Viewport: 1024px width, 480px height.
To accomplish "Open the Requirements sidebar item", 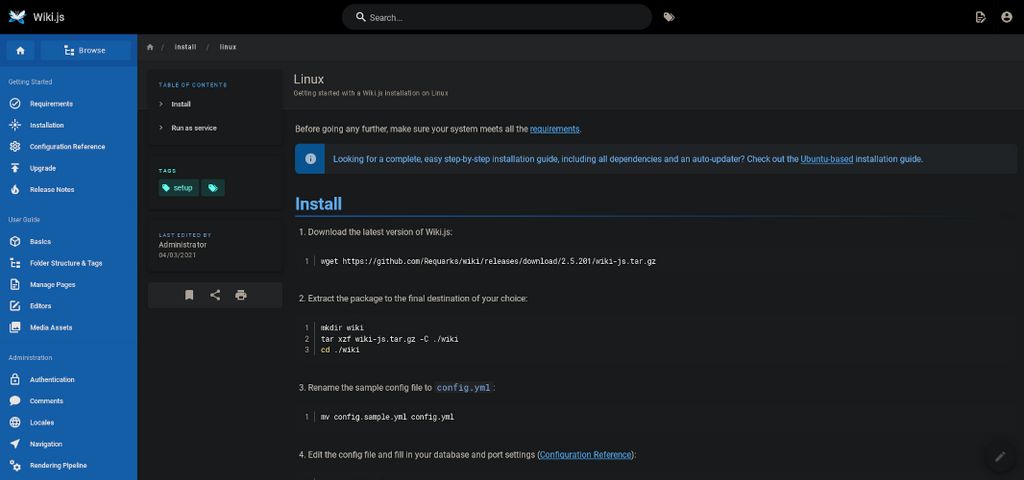I will click(69, 104).
